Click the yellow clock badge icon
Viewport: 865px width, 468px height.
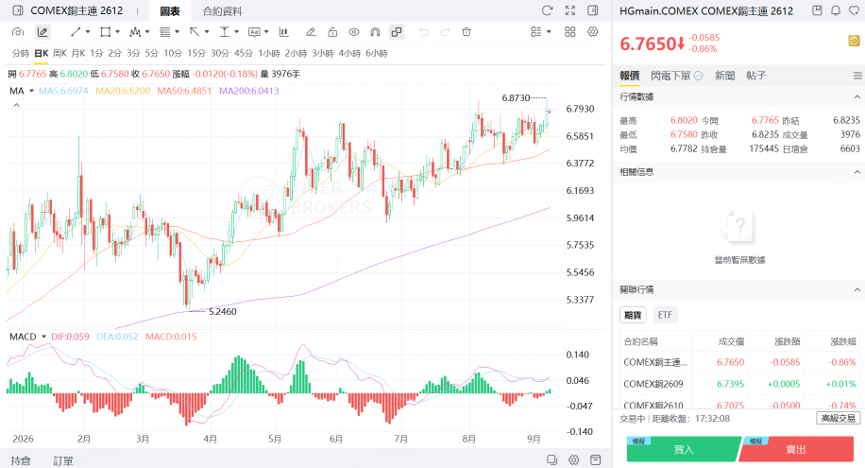(x=853, y=41)
